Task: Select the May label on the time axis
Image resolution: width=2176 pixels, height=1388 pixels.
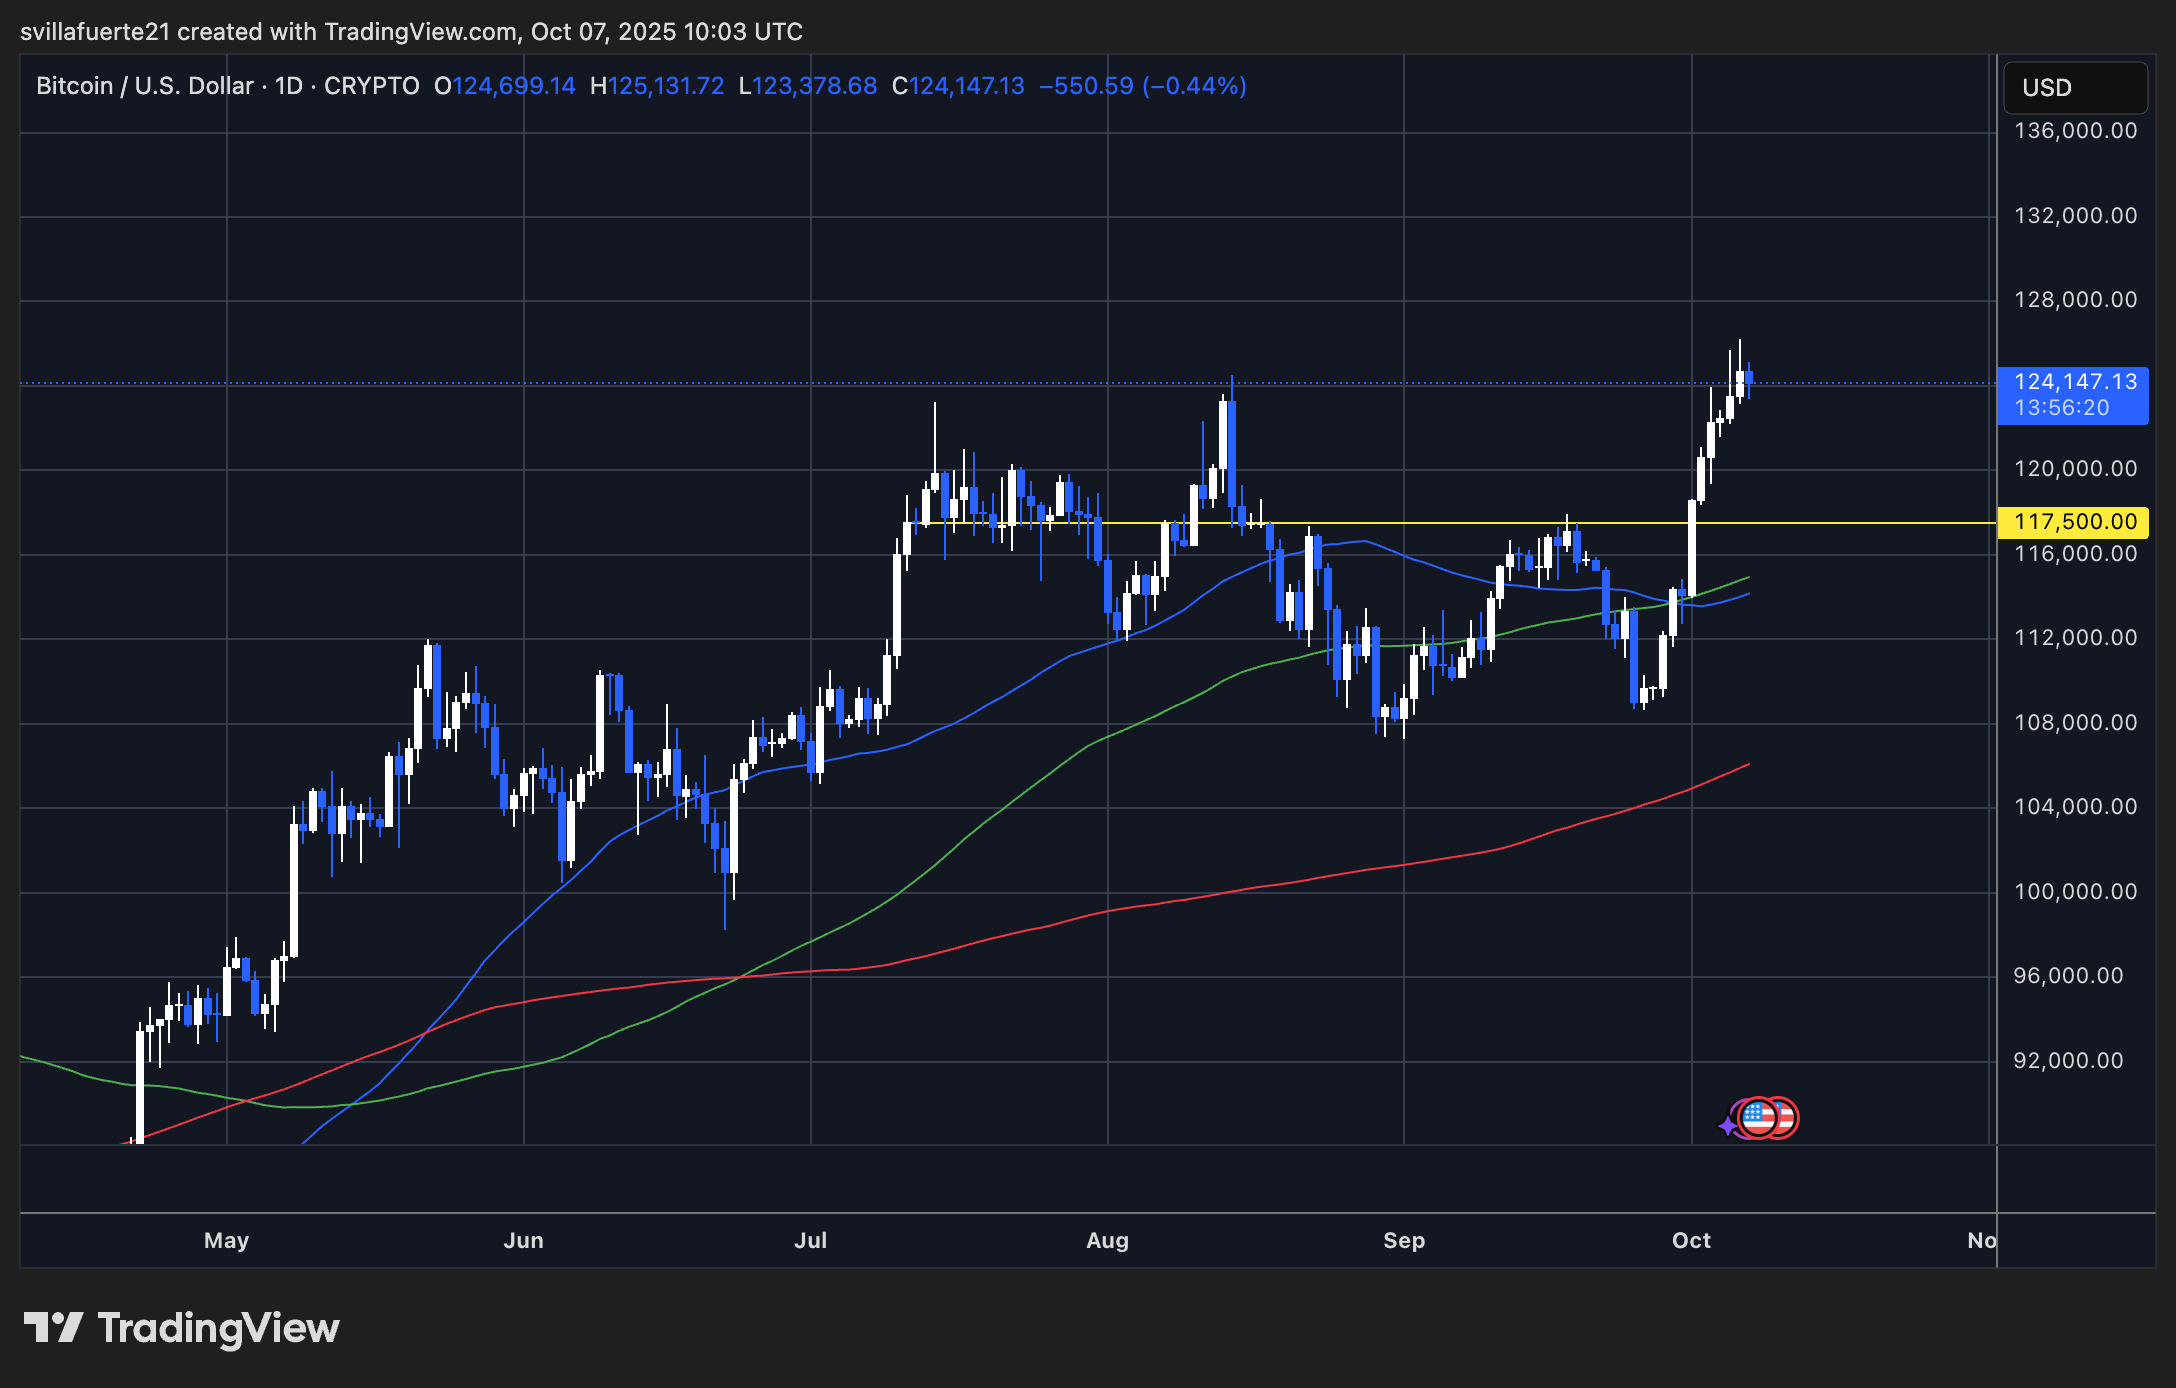Action: point(226,1240)
